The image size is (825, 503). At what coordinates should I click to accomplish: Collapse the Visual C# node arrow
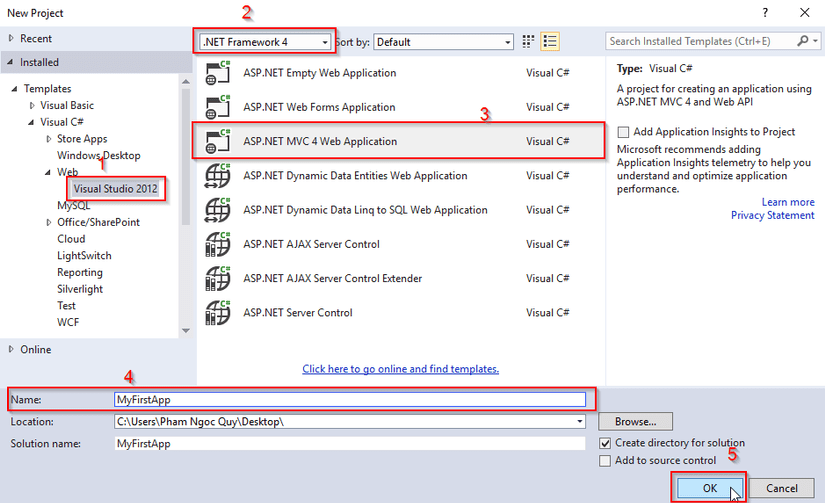[31, 122]
